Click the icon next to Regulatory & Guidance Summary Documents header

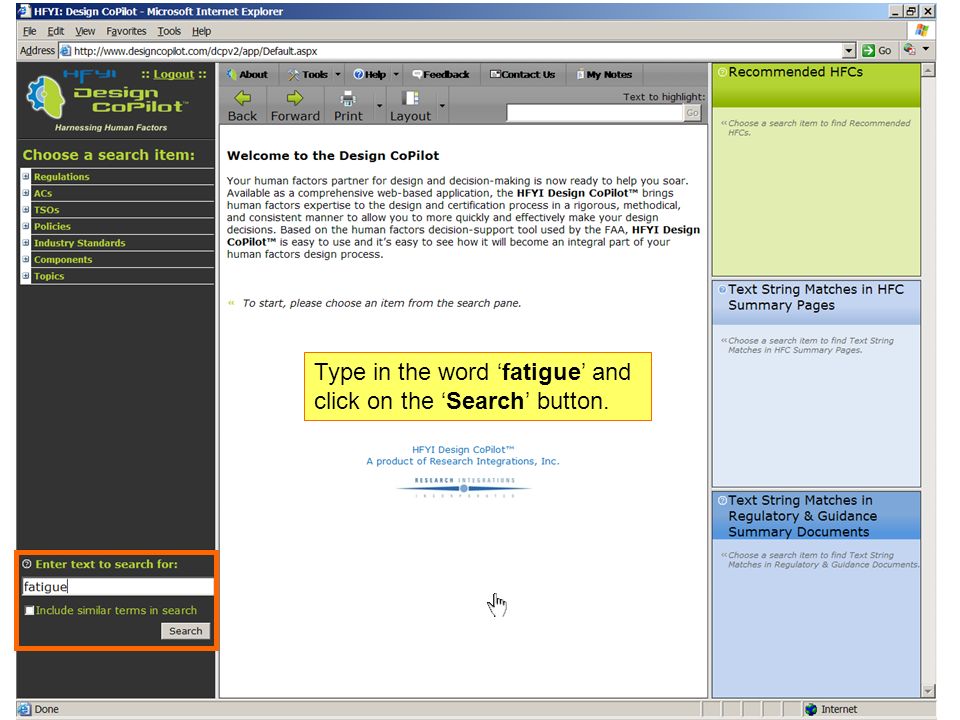pyautogui.click(x=722, y=500)
